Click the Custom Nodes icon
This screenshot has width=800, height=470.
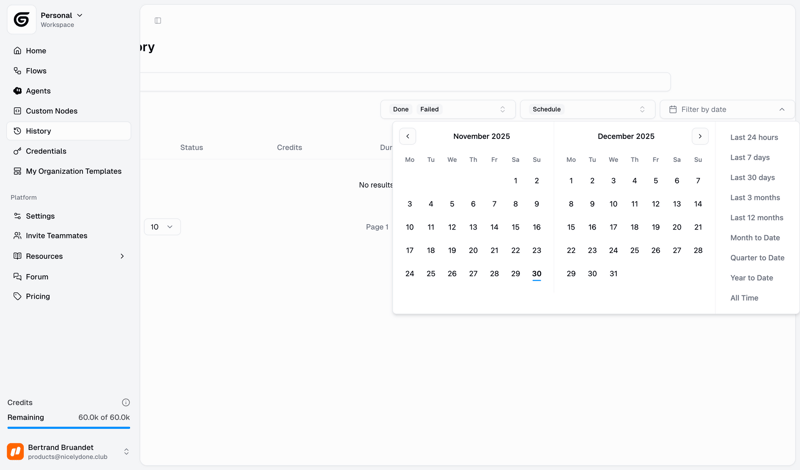[17, 111]
